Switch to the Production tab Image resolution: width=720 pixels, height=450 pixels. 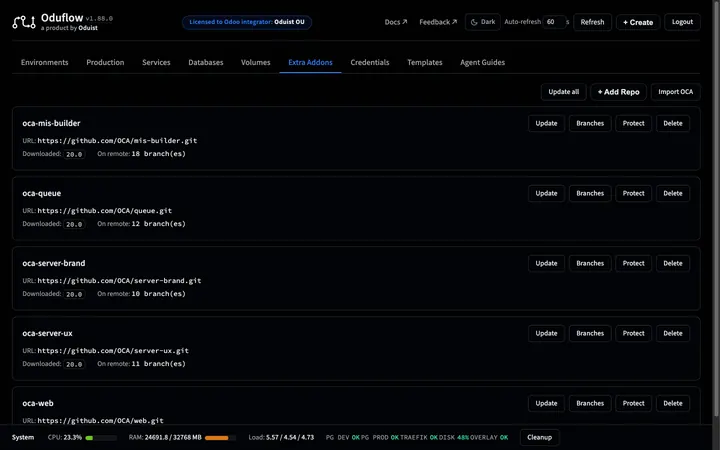pos(105,62)
